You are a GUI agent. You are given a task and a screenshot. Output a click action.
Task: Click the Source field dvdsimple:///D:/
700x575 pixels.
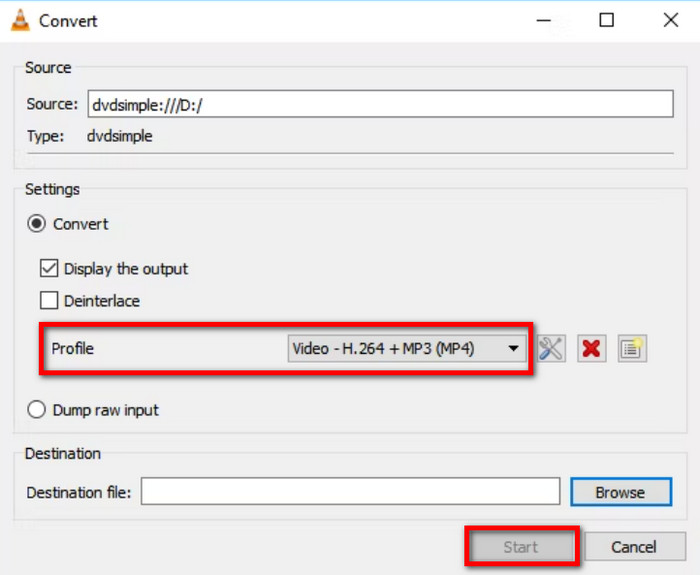380,104
